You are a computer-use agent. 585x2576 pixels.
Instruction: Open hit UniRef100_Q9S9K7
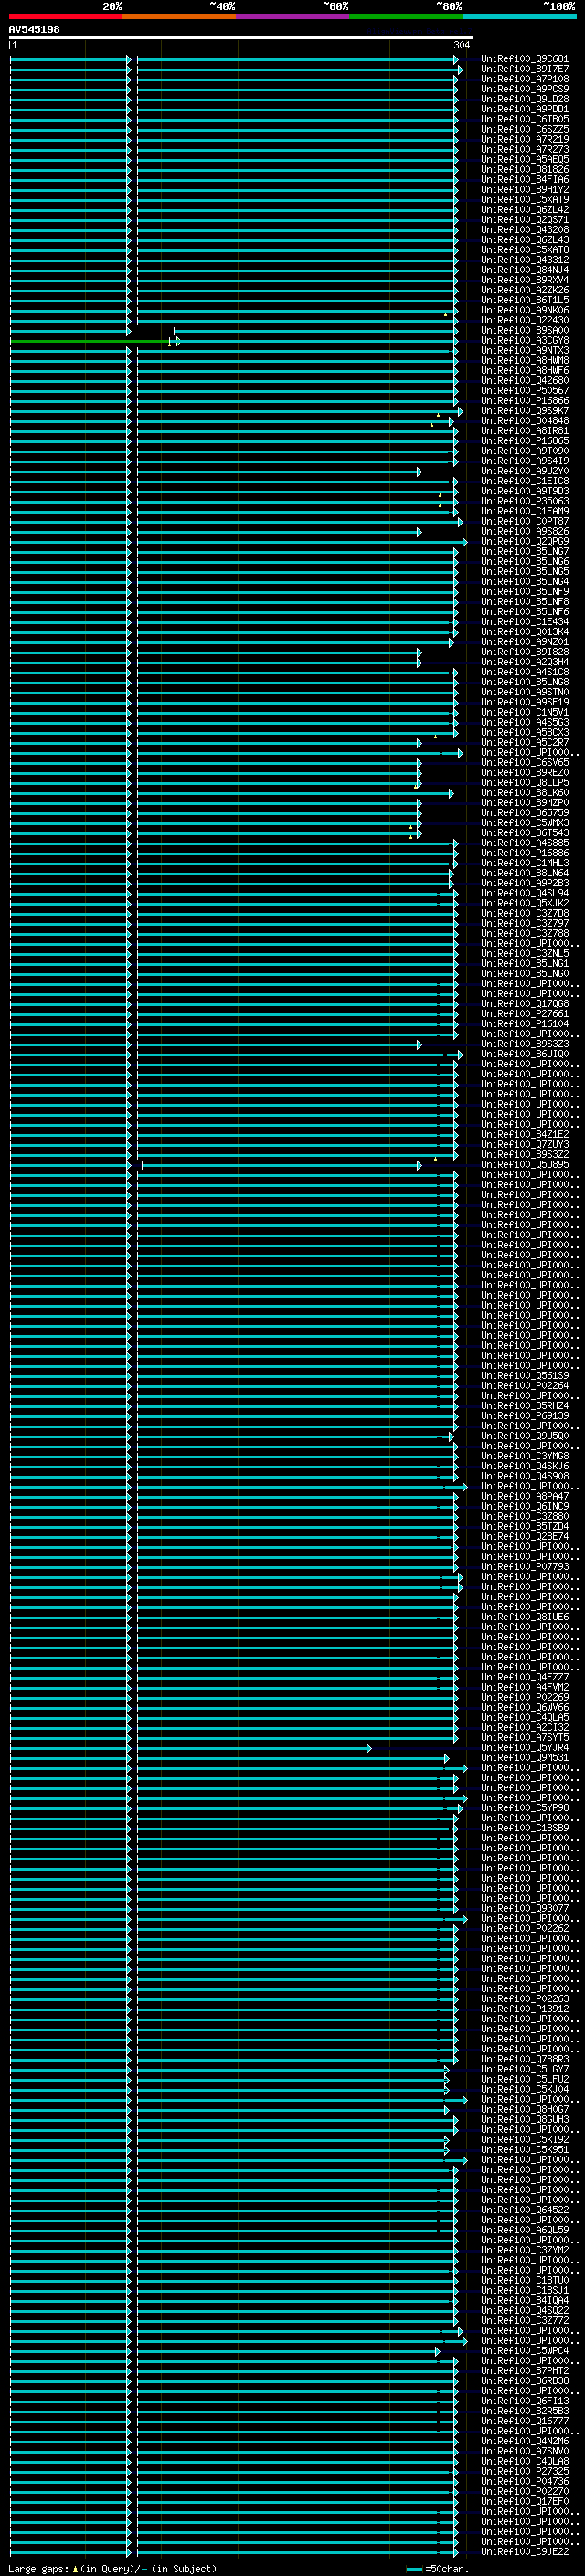coord(525,410)
